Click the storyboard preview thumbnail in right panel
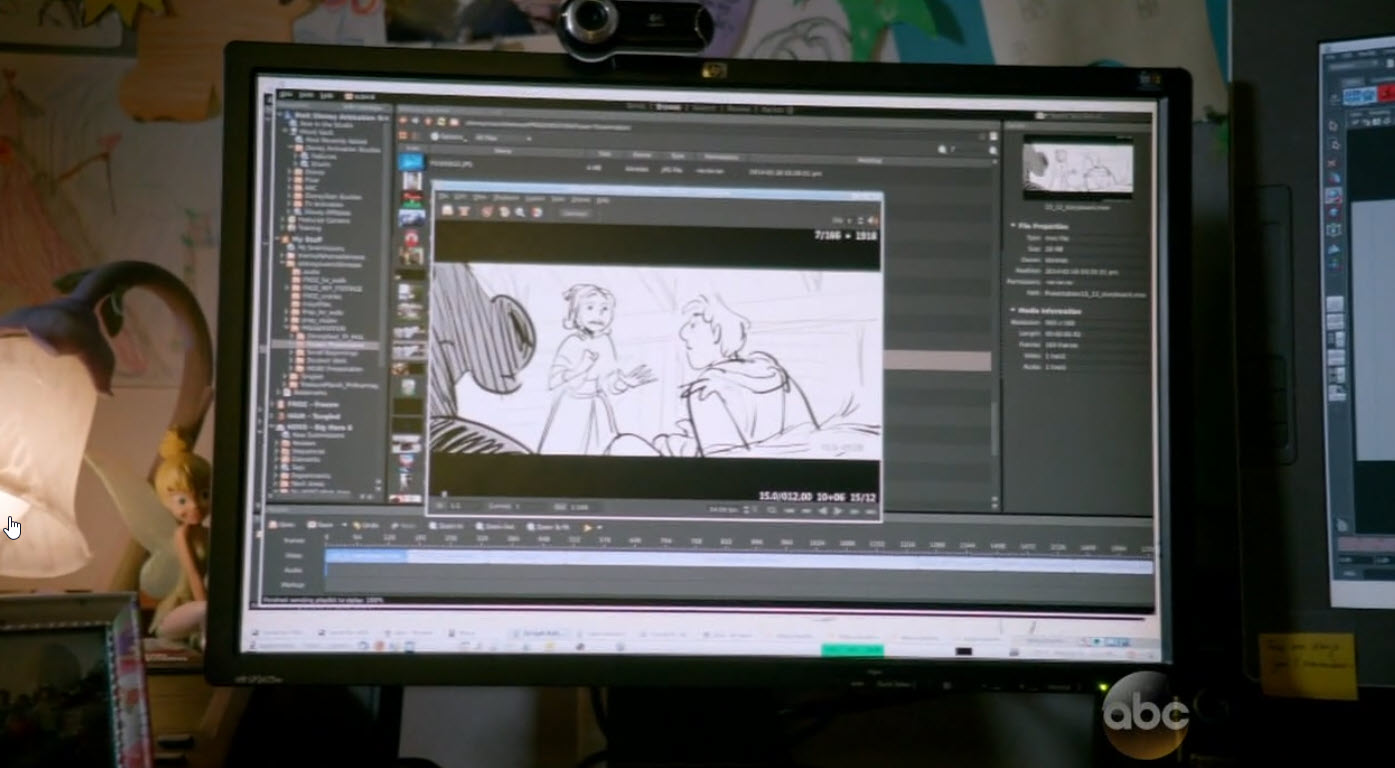The width and height of the screenshot is (1395, 768). [1078, 167]
